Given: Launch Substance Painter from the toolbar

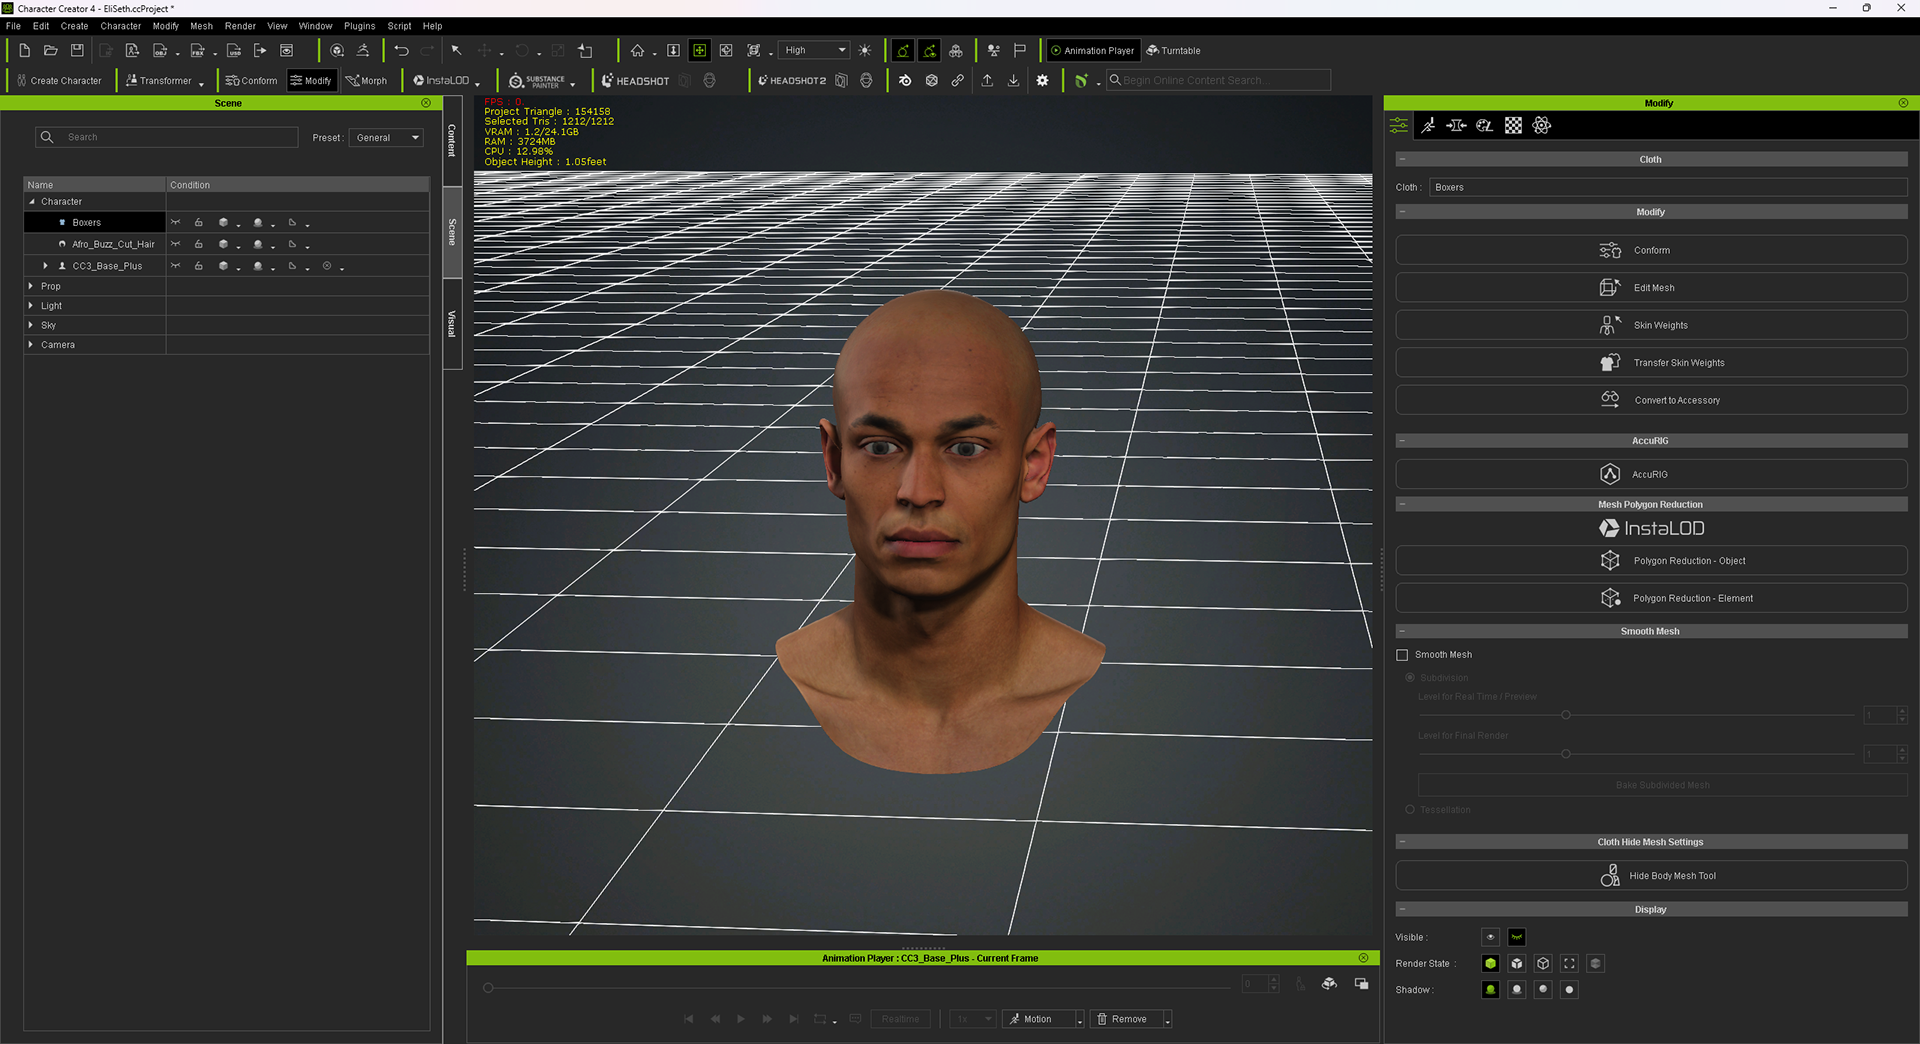Looking at the screenshot, I should [537, 81].
